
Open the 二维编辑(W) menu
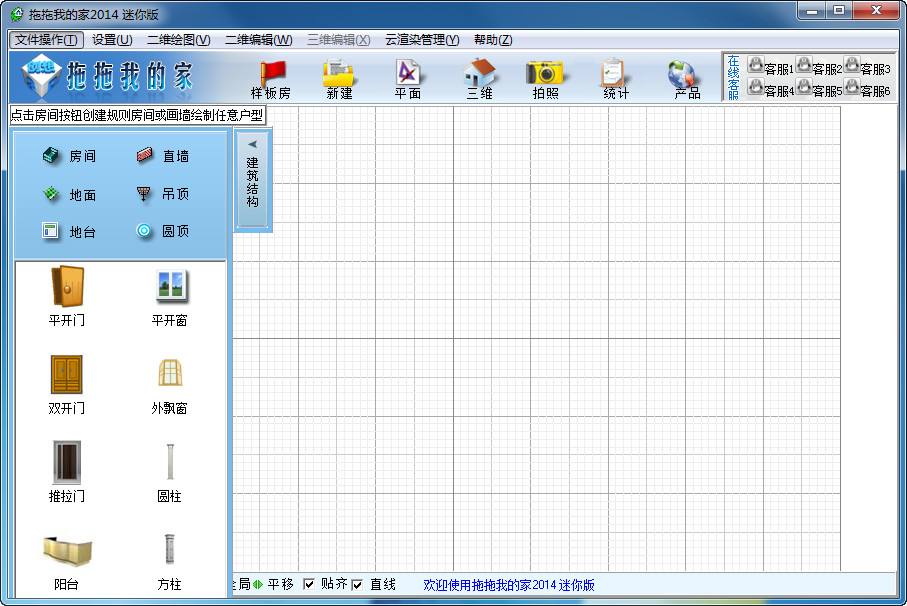259,40
